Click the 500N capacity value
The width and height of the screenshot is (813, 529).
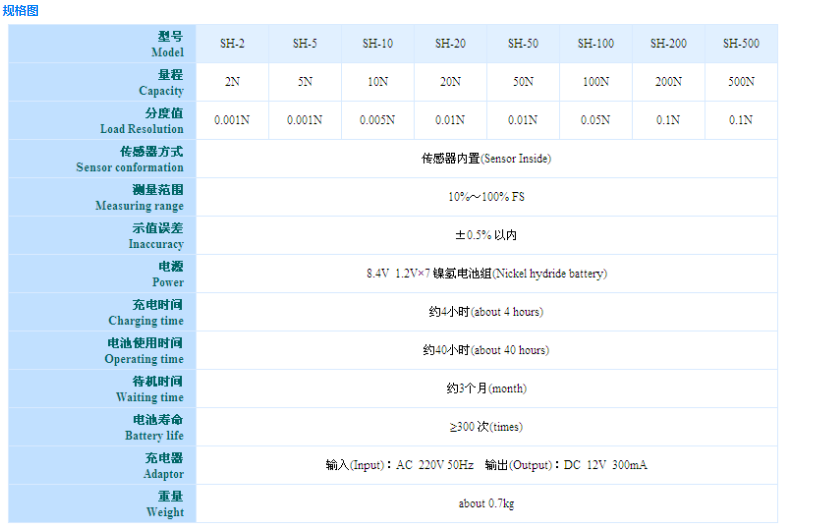tap(741, 82)
